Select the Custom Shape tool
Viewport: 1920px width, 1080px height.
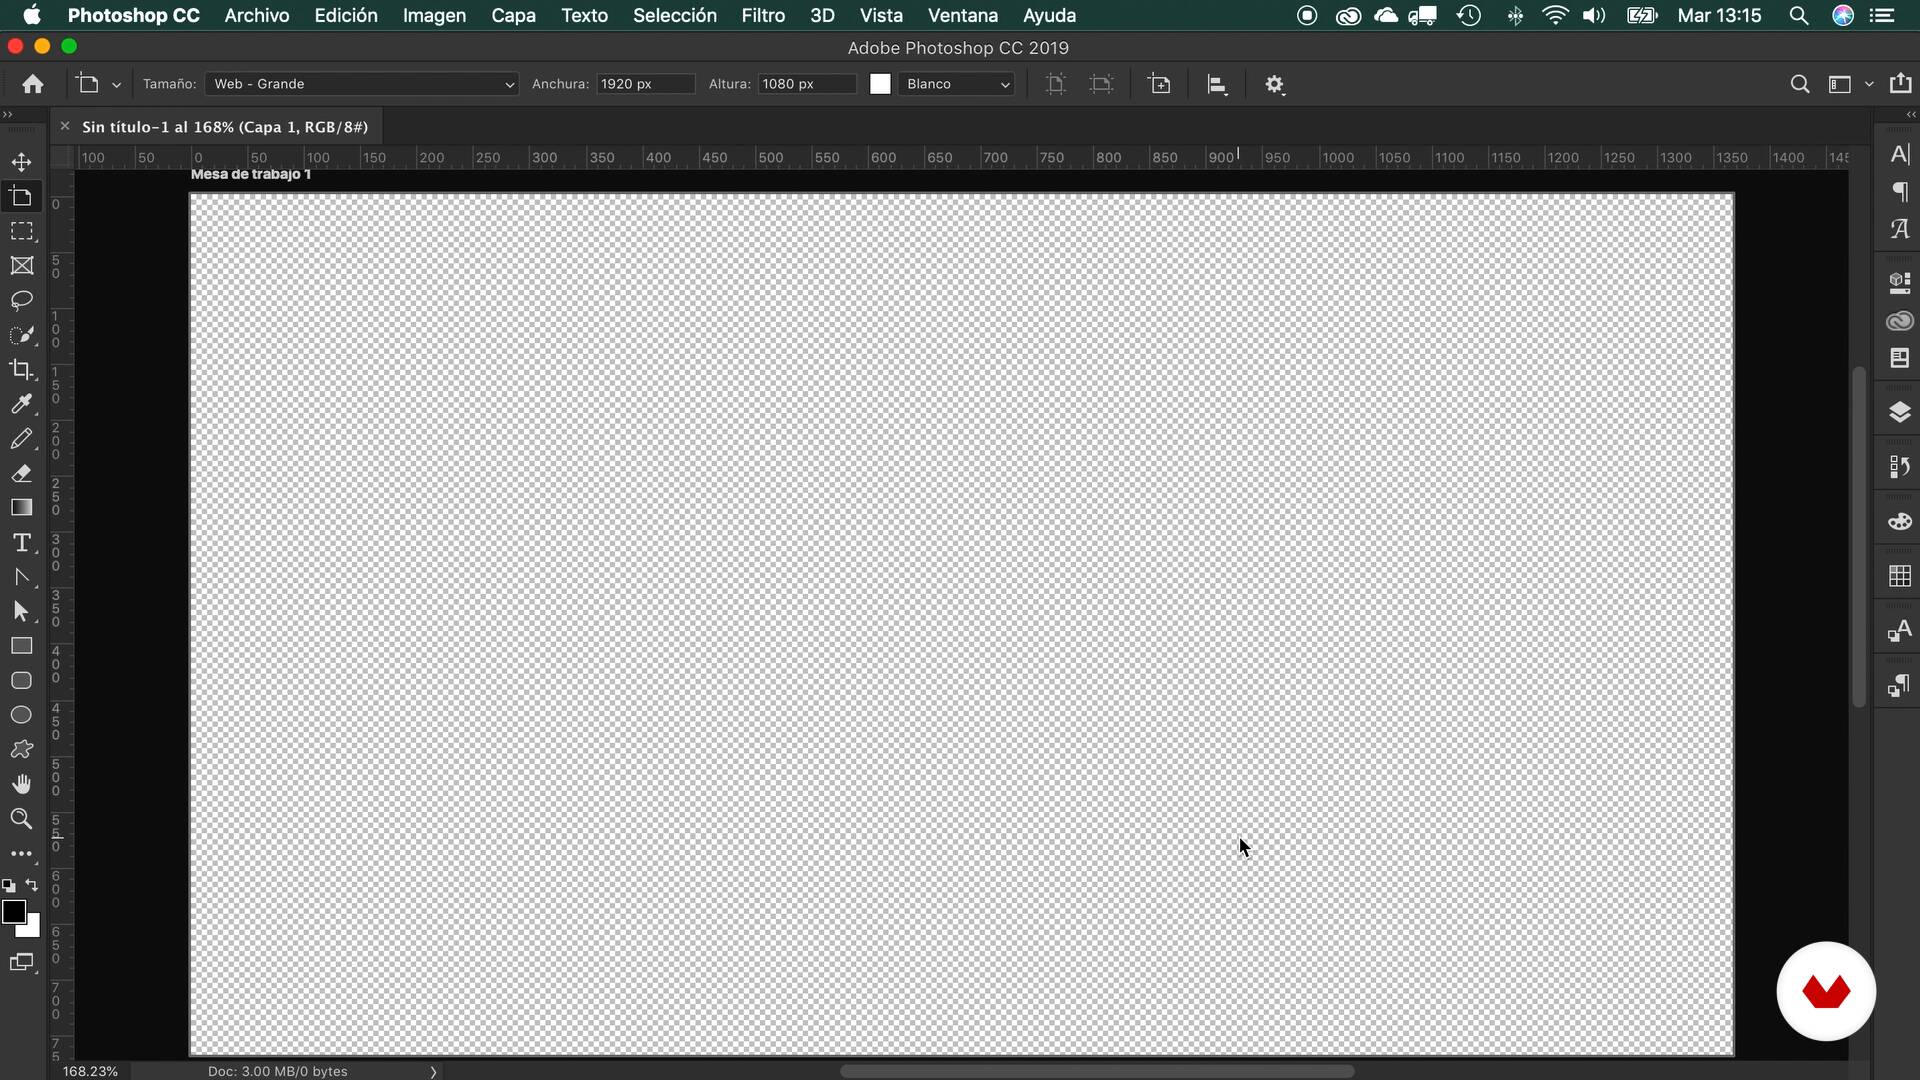tap(21, 750)
